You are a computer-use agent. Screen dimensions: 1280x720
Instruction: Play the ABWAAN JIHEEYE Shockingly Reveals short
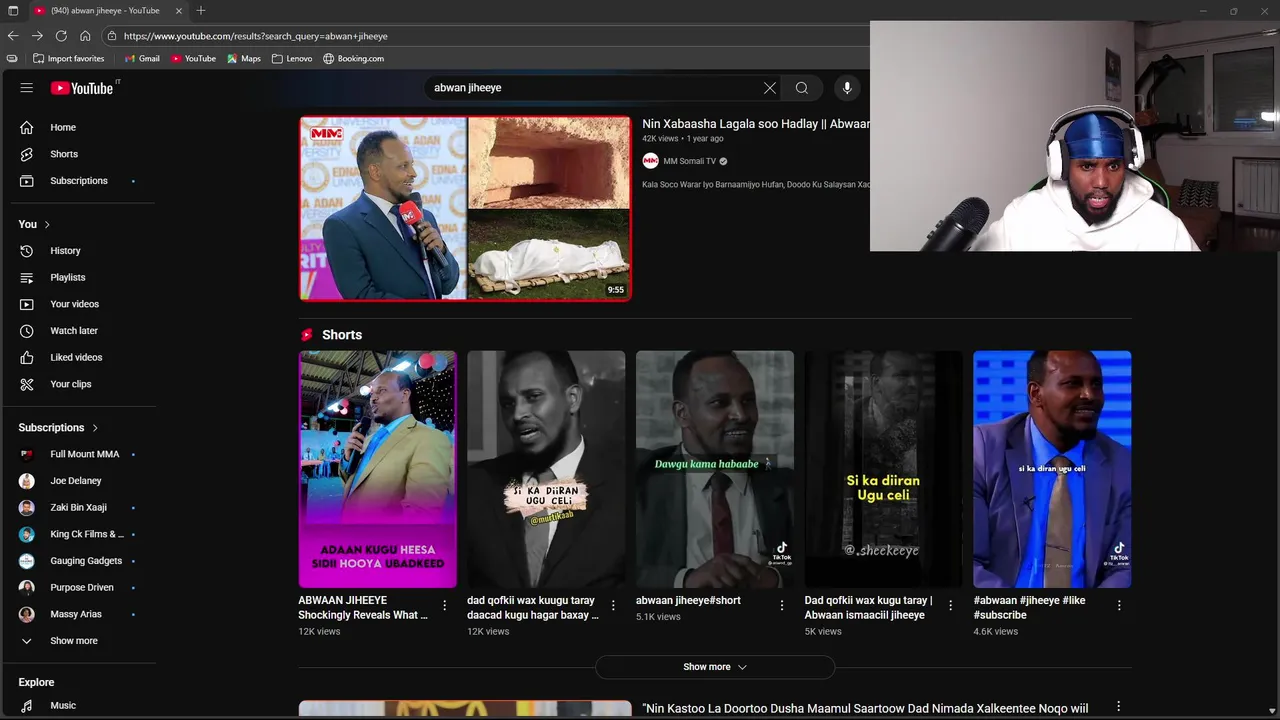pos(377,469)
